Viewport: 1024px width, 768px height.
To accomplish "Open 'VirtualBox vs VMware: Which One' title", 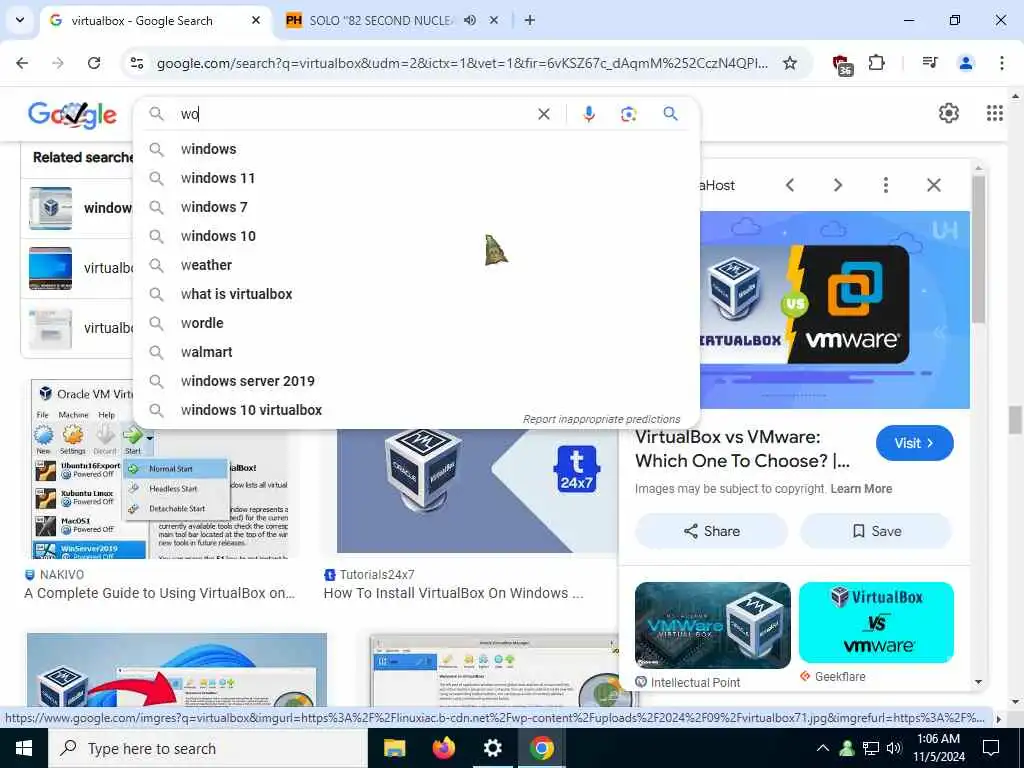I will click(742, 449).
